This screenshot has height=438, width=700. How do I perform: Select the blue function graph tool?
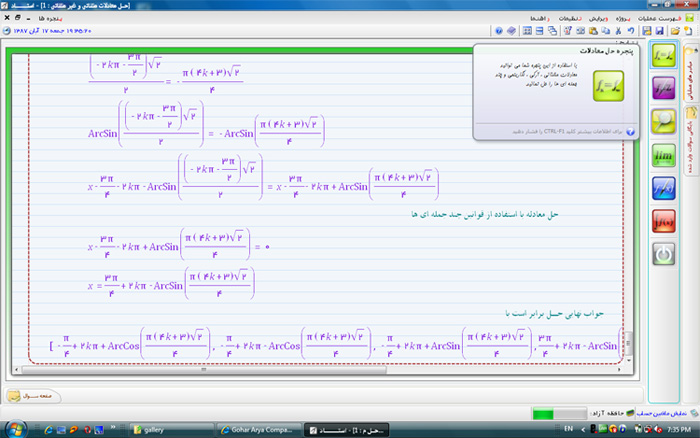click(662, 188)
